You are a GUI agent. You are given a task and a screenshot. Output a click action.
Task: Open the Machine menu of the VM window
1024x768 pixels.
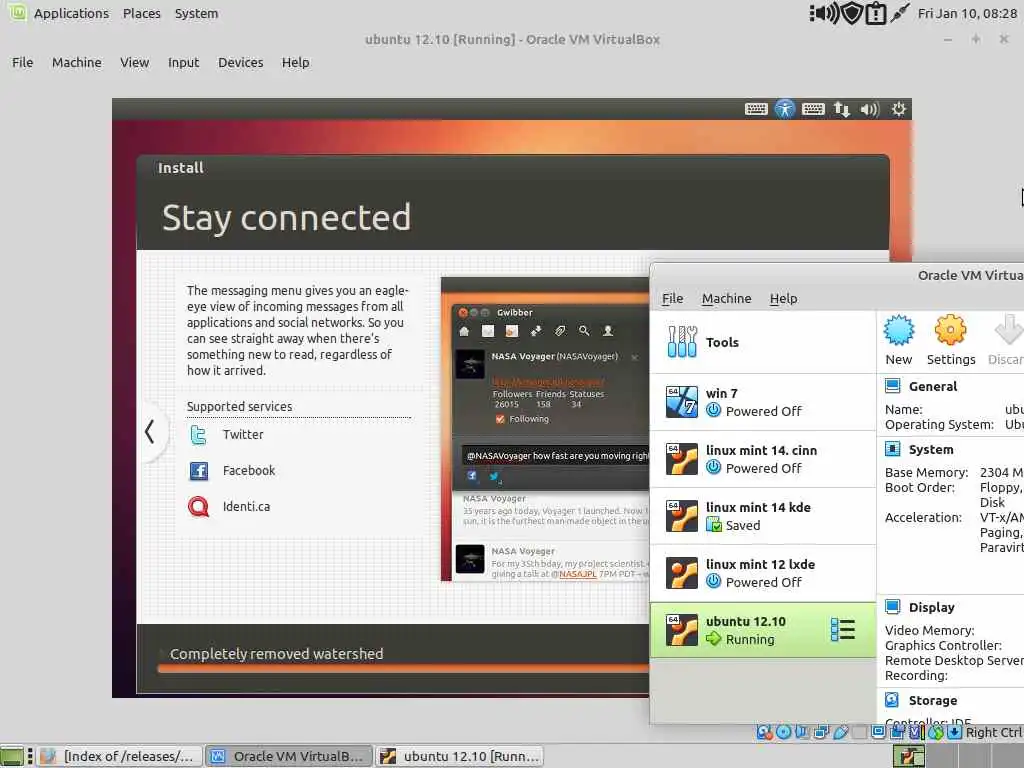pyautogui.click(x=76, y=63)
